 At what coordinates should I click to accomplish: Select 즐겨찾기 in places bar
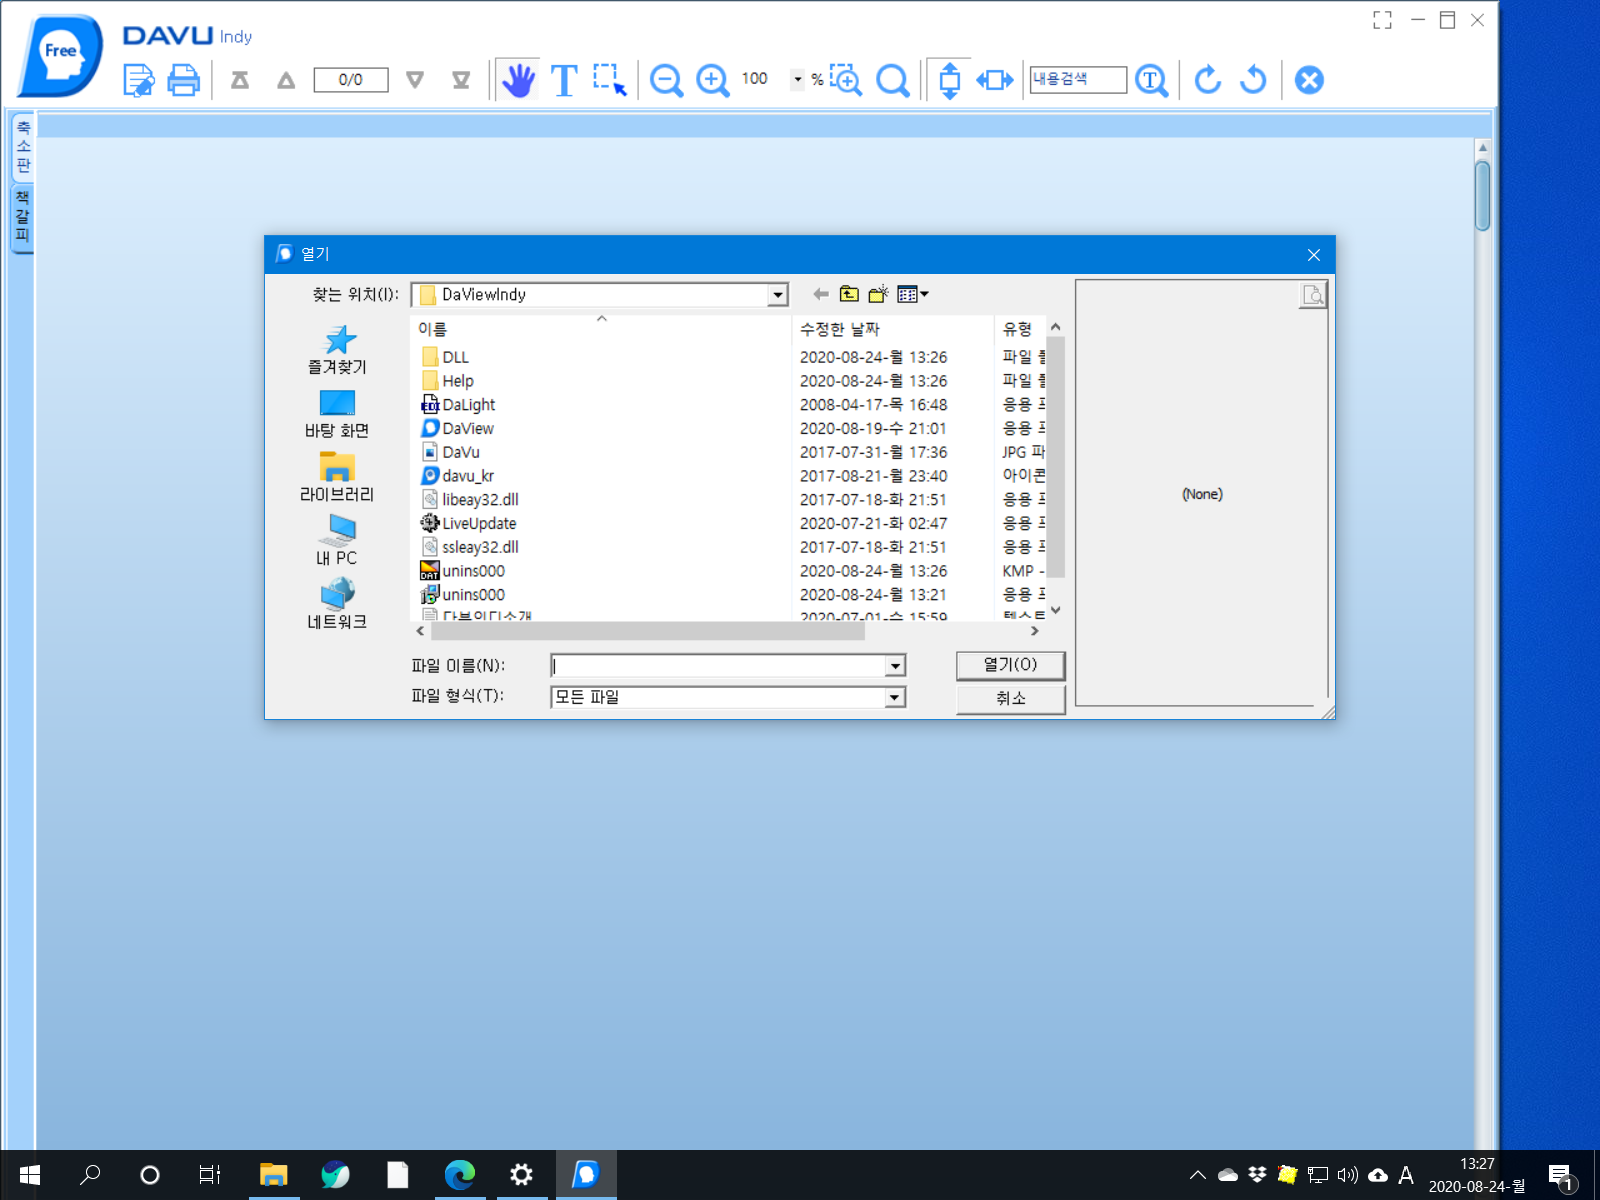pos(337,350)
